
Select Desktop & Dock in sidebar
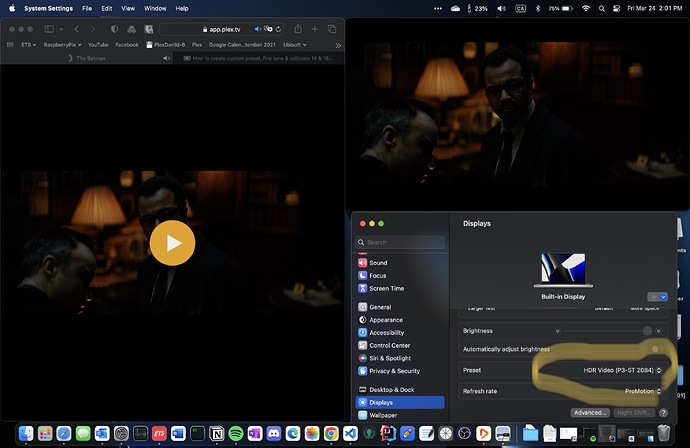[400, 390]
